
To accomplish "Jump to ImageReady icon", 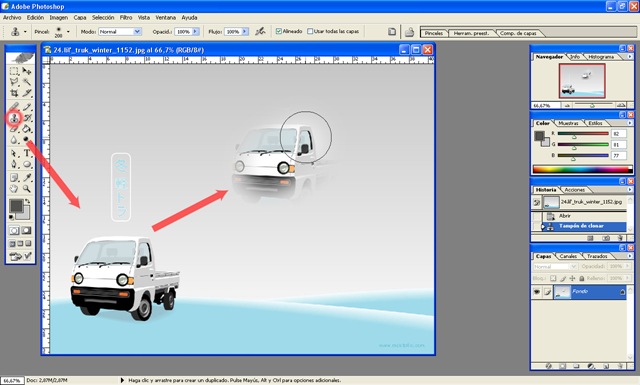I will pyautogui.click(x=15, y=256).
